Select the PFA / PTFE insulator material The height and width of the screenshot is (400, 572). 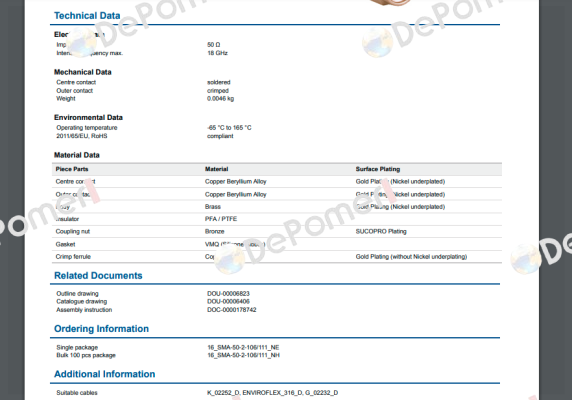tap(221, 219)
